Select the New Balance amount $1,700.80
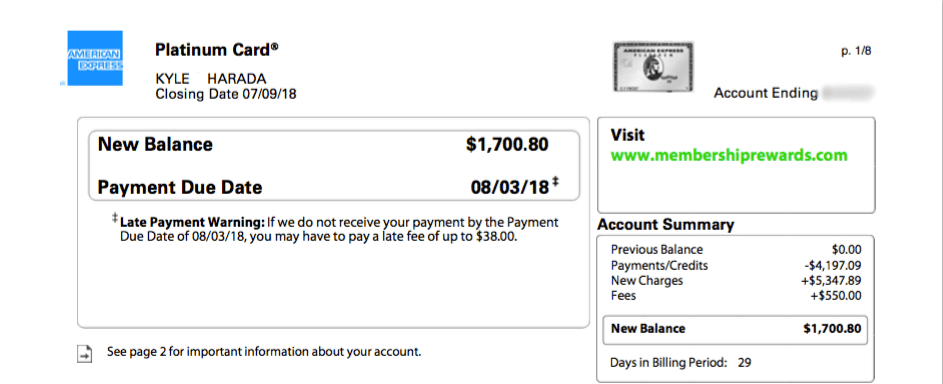Screen dimensions: 943x384 point(507,145)
